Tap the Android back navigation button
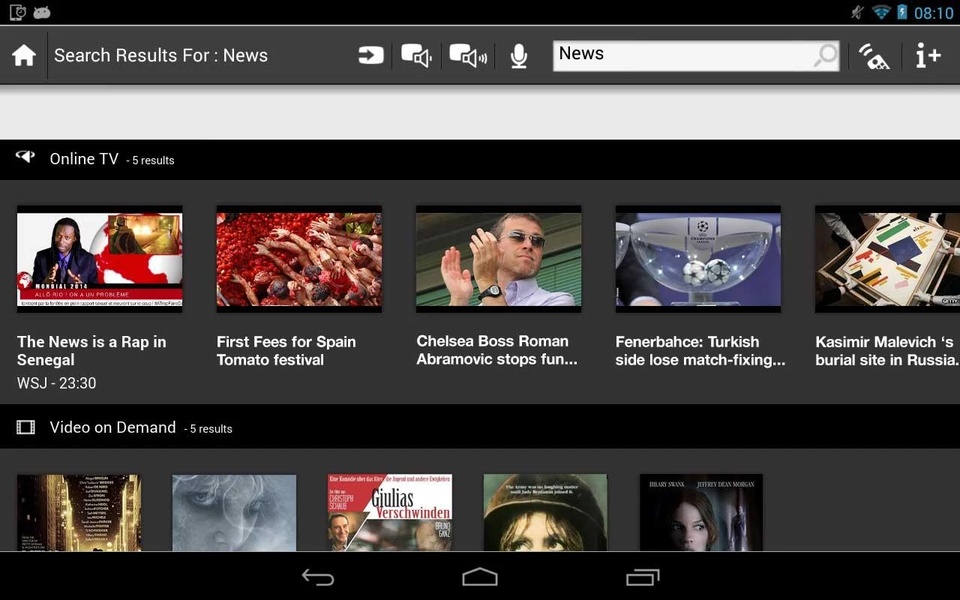 click(318, 577)
